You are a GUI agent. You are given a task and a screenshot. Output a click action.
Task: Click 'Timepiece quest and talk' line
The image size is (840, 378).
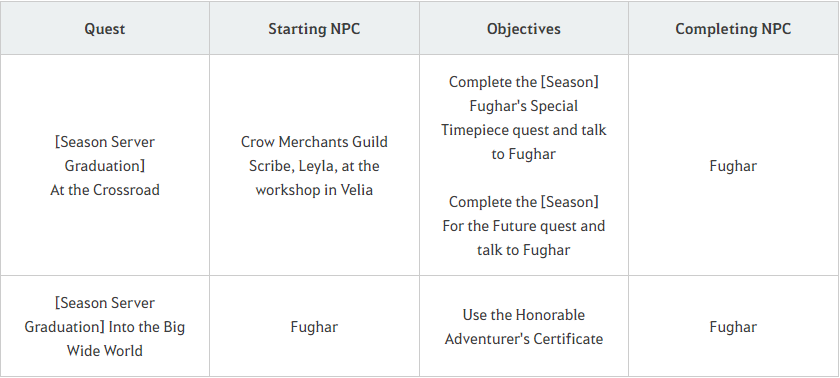tap(523, 130)
